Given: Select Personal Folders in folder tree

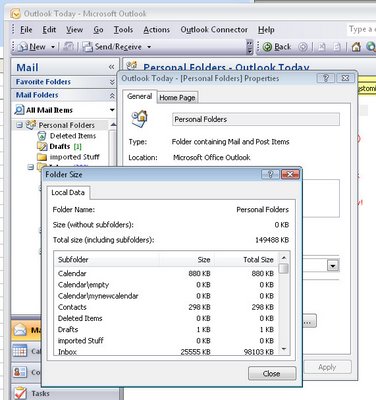Looking at the screenshot, I should (x=66, y=125).
